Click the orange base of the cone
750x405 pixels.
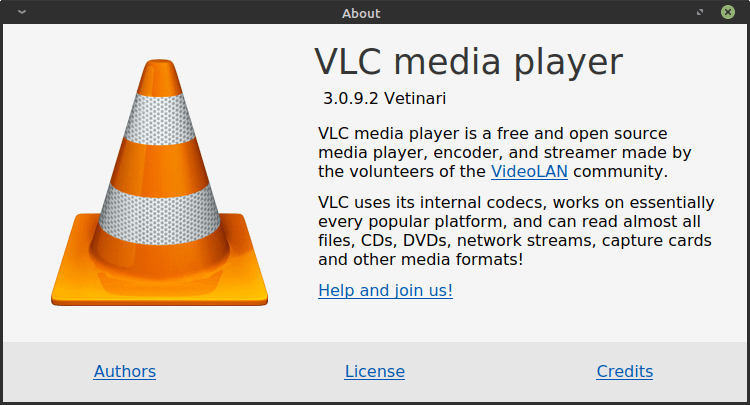click(x=160, y=285)
